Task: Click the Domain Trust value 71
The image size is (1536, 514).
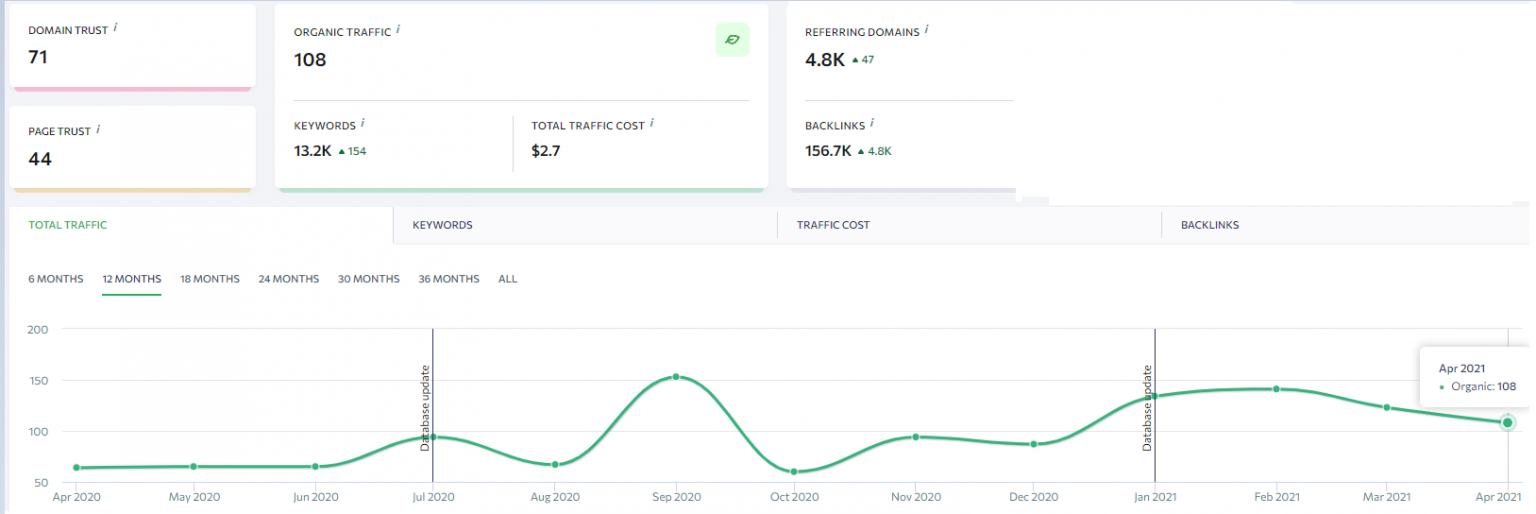Action: pyautogui.click(x=38, y=57)
